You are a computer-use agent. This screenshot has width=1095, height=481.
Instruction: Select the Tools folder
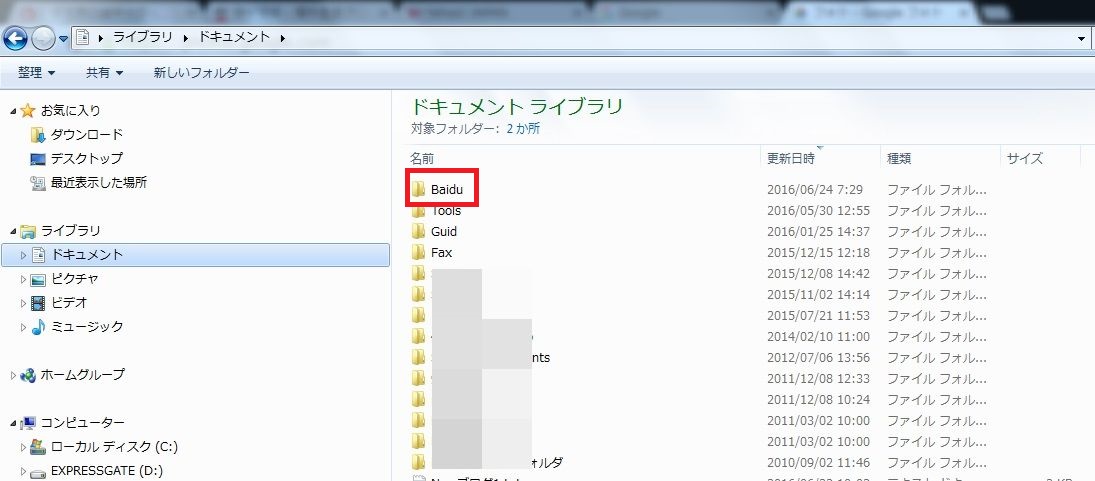[446, 210]
